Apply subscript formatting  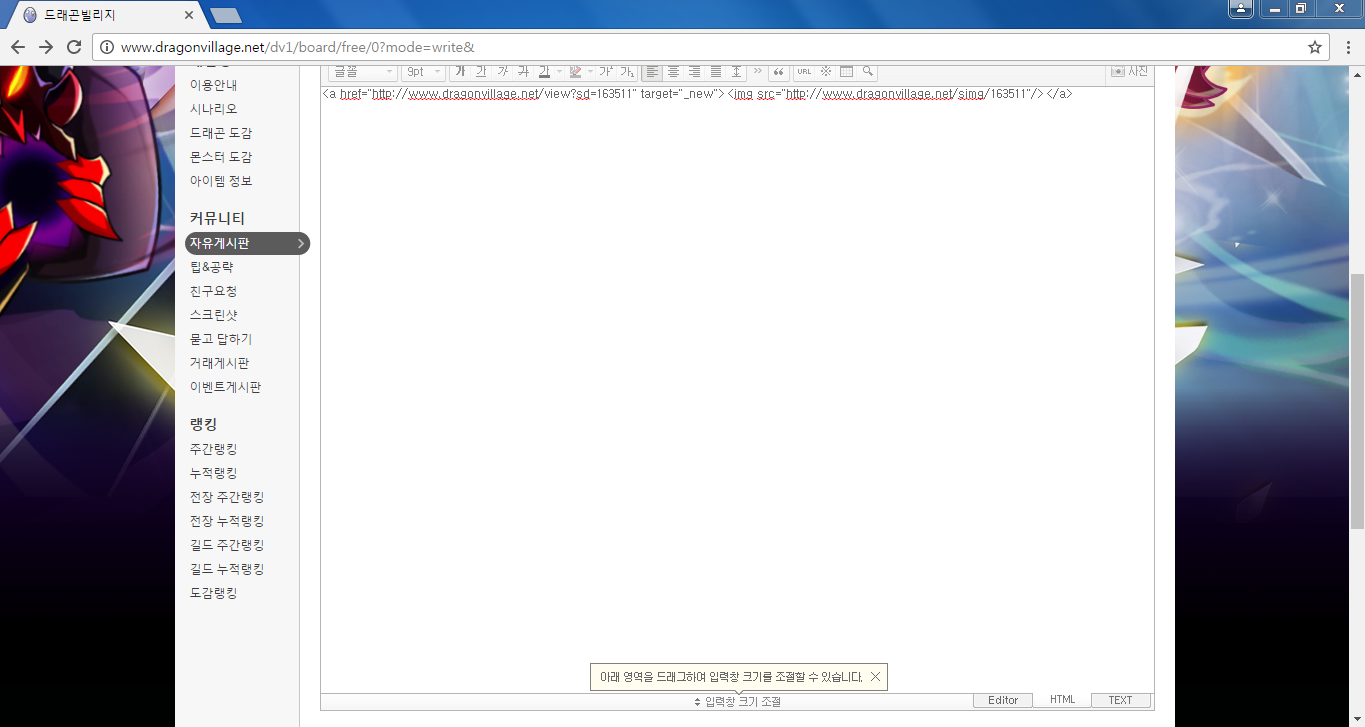point(627,71)
